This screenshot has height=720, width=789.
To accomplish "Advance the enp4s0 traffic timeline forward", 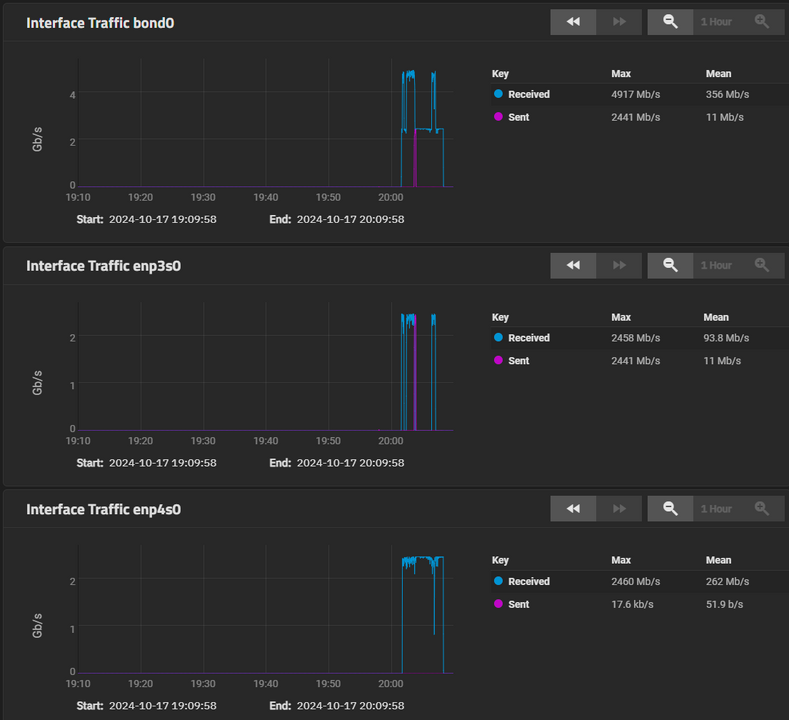I will [x=619, y=509].
